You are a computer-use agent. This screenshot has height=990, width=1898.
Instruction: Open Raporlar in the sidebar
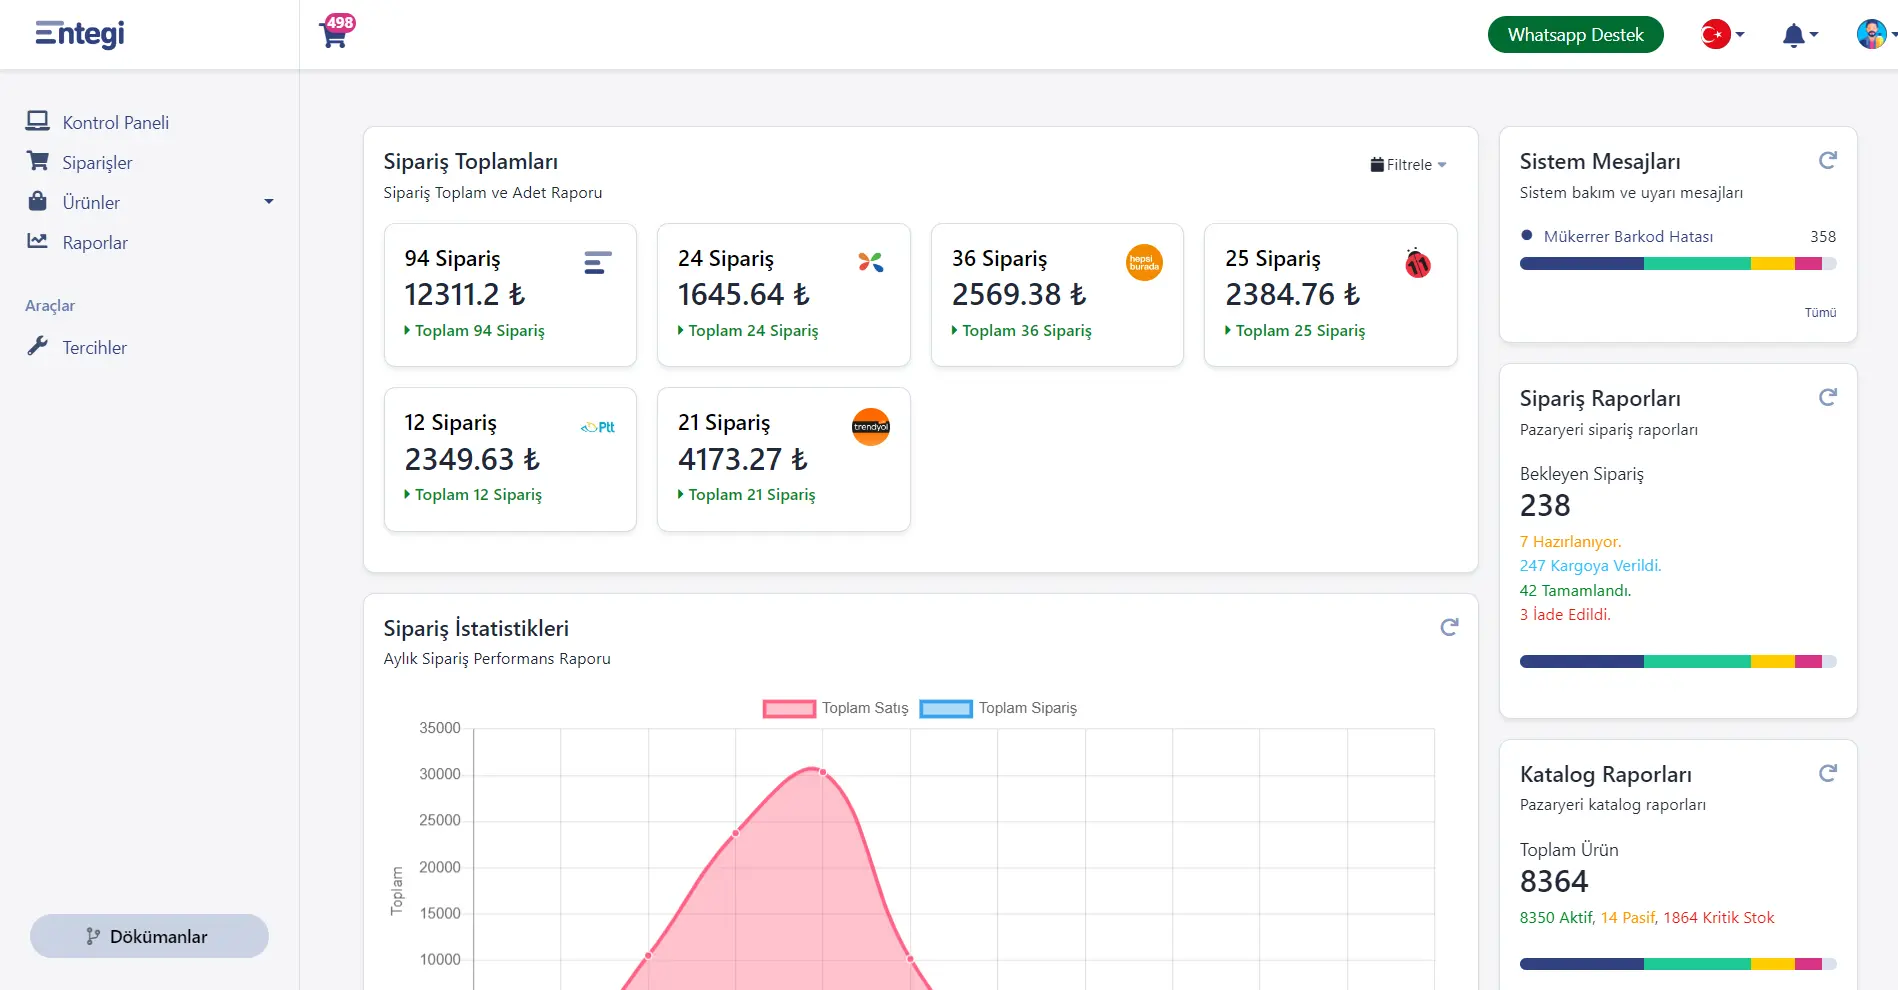95,242
